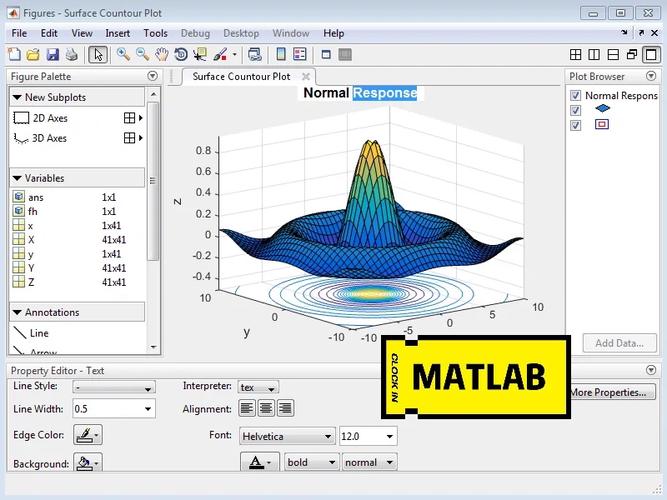Viewport: 667px width, 500px height.
Task: Select the Pan hand tool
Action: tap(162, 54)
